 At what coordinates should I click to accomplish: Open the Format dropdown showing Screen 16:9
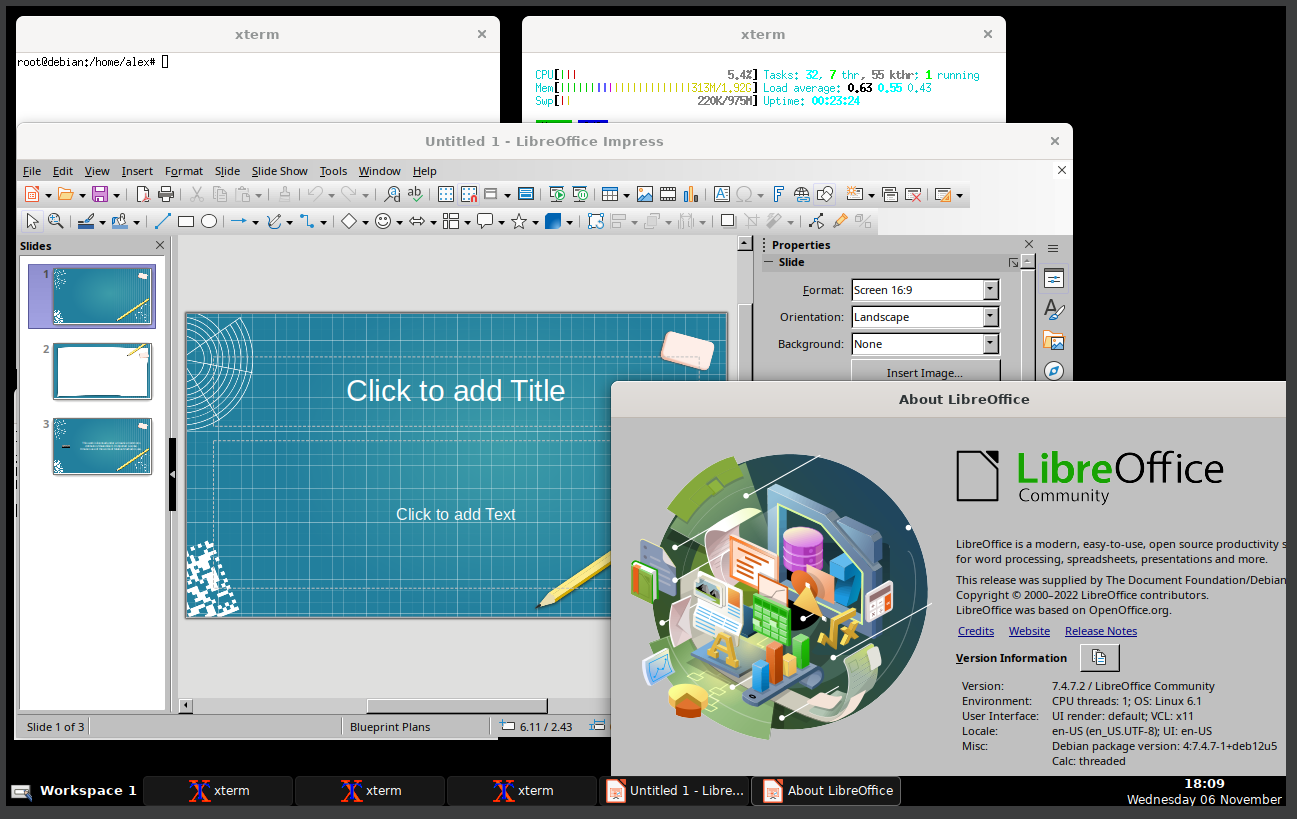(x=991, y=289)
